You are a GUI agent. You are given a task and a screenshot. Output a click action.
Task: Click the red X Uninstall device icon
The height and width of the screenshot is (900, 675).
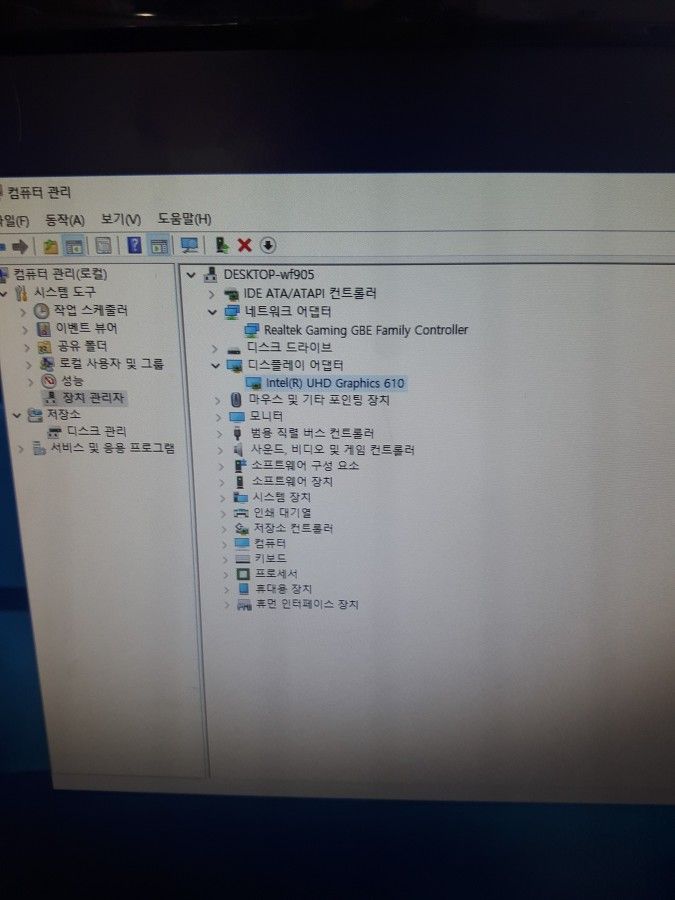tap(245, 245)
